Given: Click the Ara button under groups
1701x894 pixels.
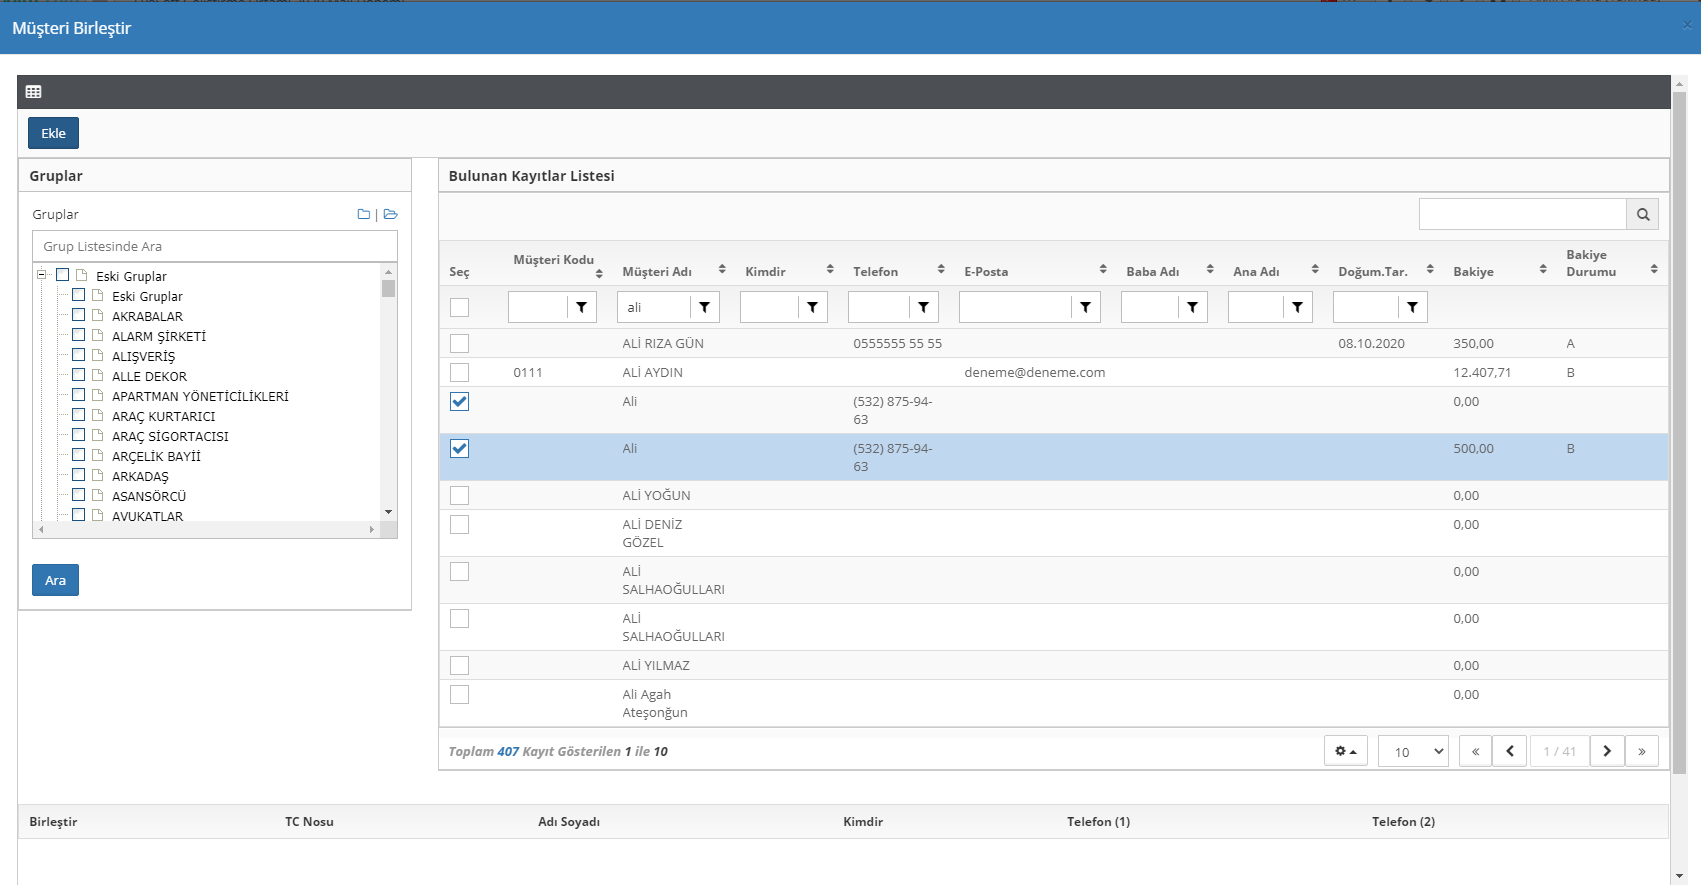Looking at the screenshot, I should click(55, 581).
